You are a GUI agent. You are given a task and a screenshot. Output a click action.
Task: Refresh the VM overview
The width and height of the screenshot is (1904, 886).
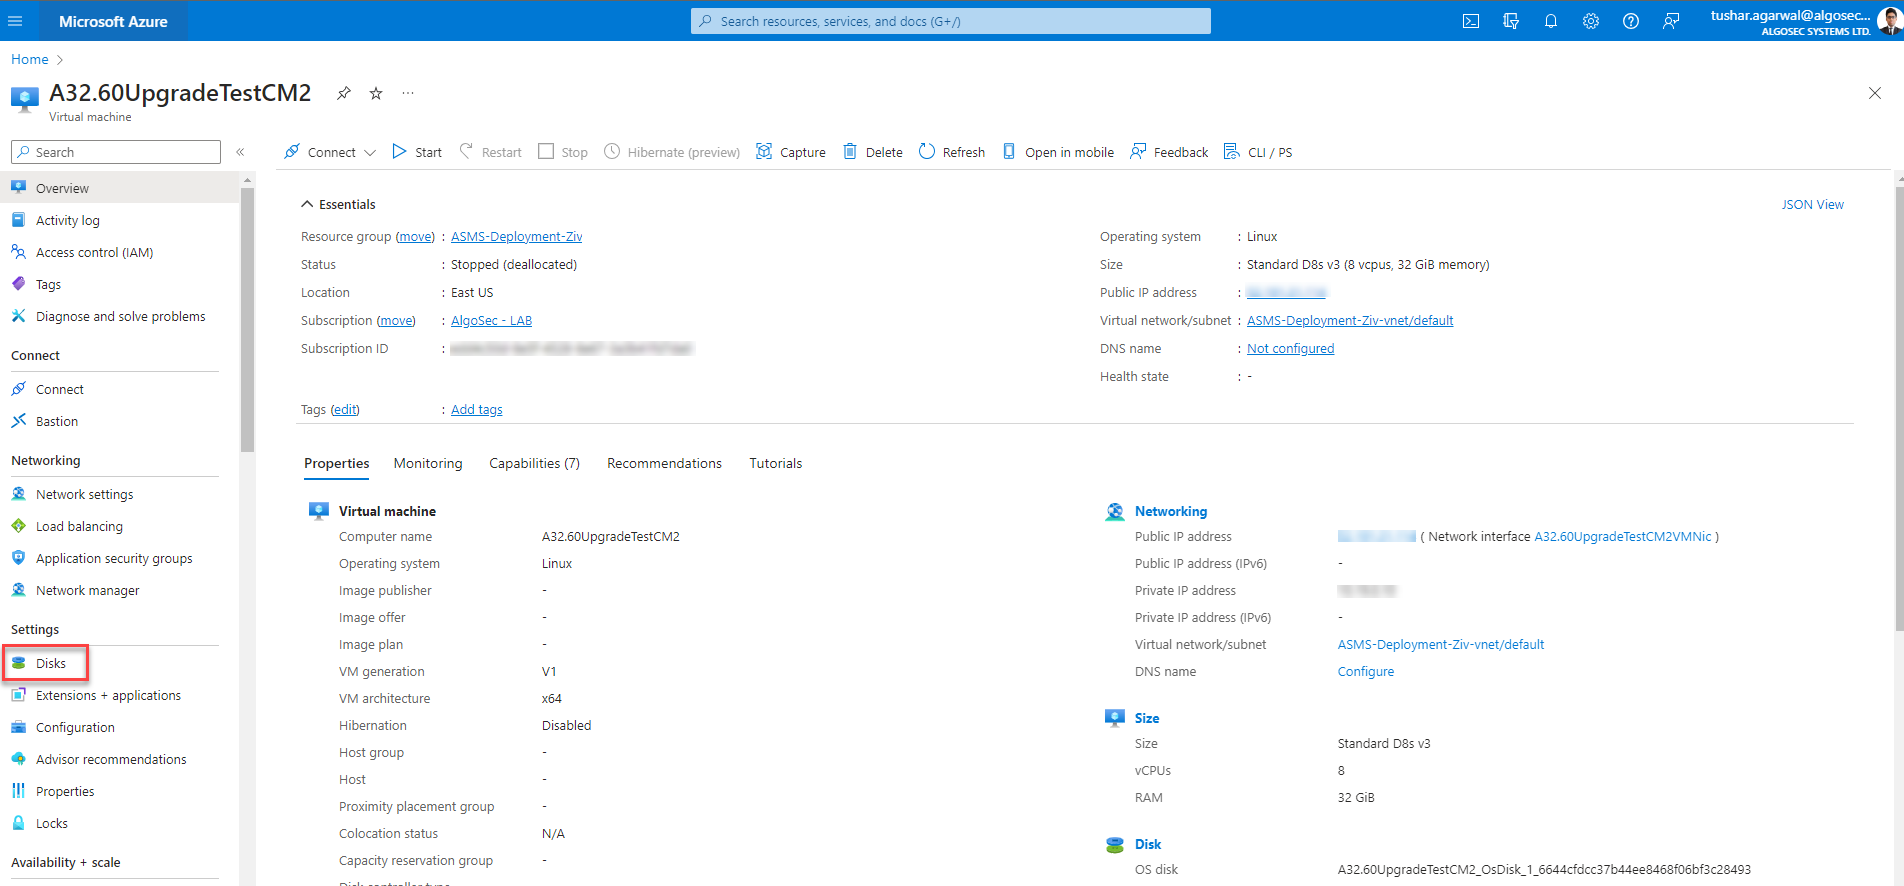(x=952, y=152)
